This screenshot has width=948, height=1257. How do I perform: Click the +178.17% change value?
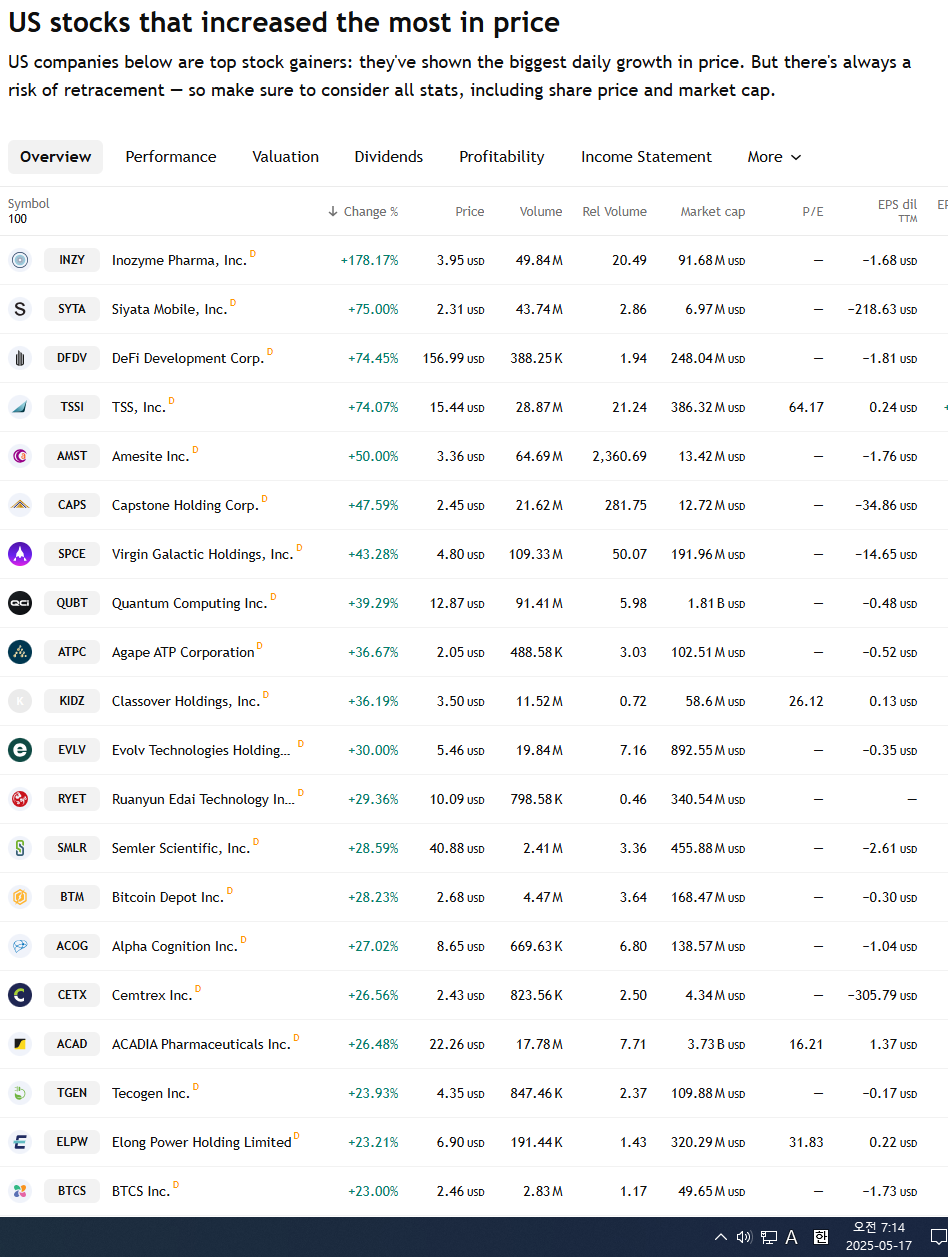(369, 260)
